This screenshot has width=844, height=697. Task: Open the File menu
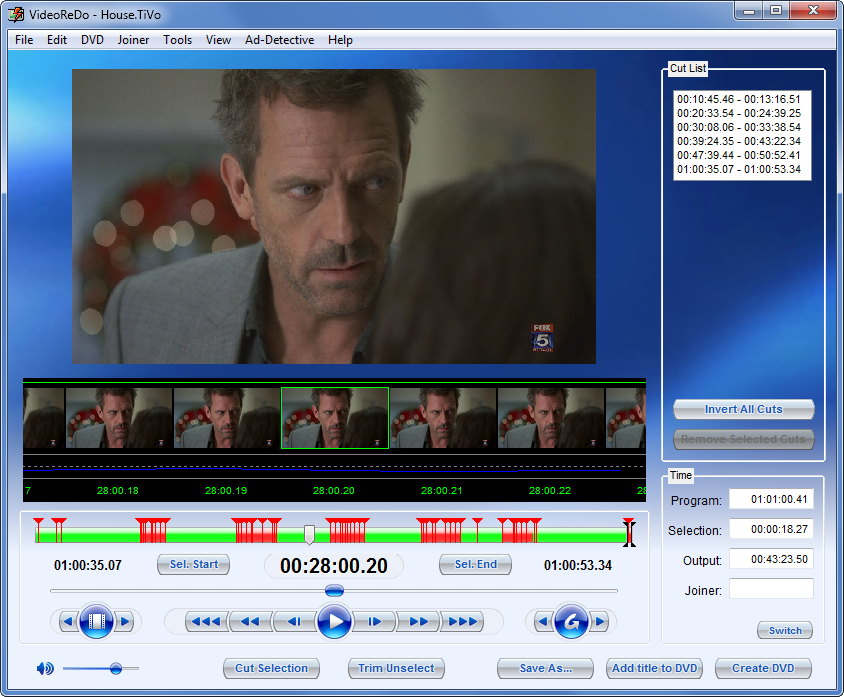24,40
